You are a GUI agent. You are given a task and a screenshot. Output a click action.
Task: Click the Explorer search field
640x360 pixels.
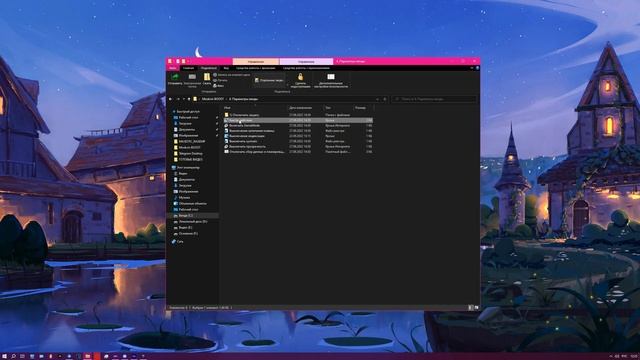click(x=434, y=99)
